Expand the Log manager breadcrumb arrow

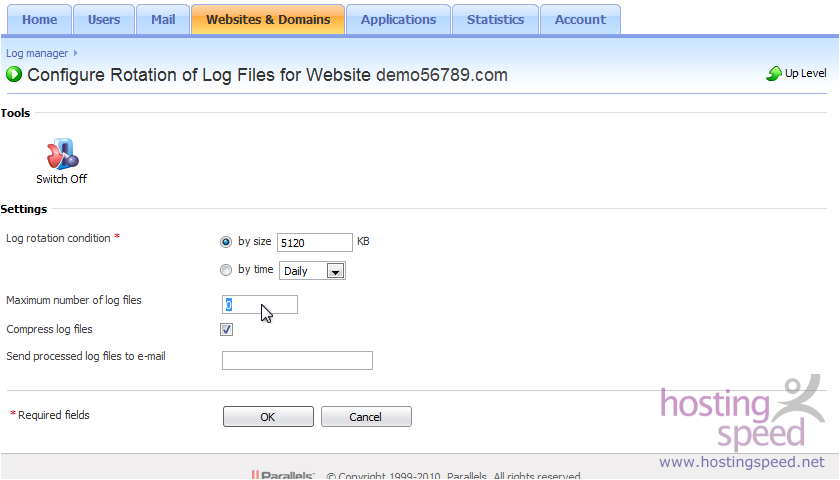coord(75,52)
